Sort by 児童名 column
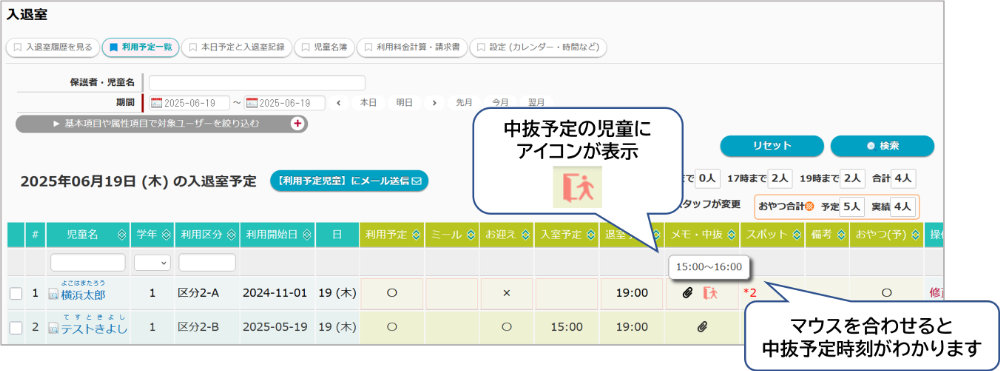The height and width of the screenshot is (371, 1000). [x=121, y=235]
